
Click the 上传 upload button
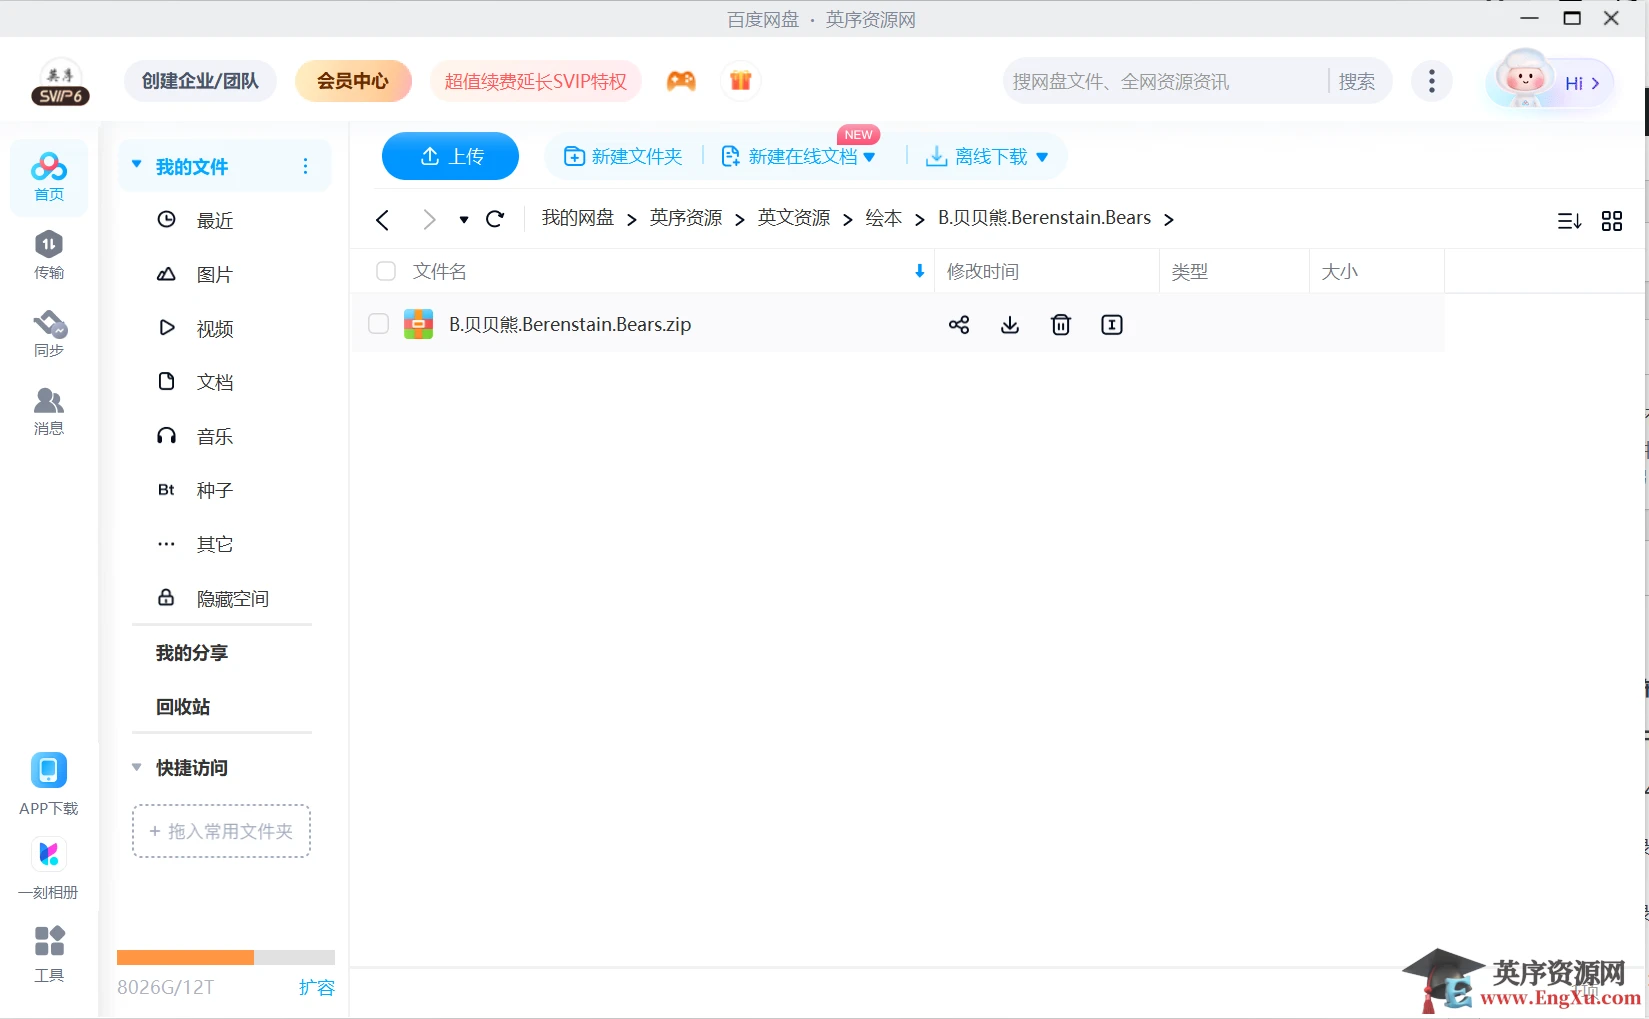tap(450, 156)
